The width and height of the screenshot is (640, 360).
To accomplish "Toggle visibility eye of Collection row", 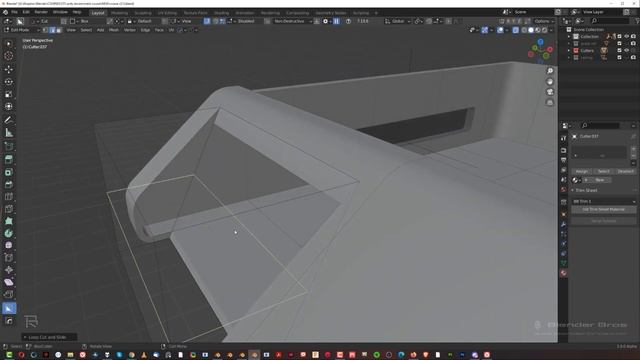I will click(627, 37).
